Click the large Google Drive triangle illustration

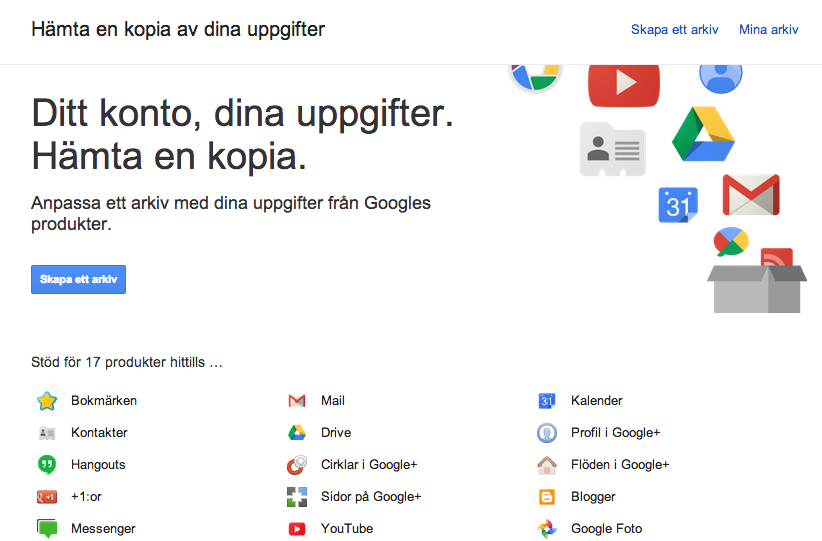(x=703, y=134)
